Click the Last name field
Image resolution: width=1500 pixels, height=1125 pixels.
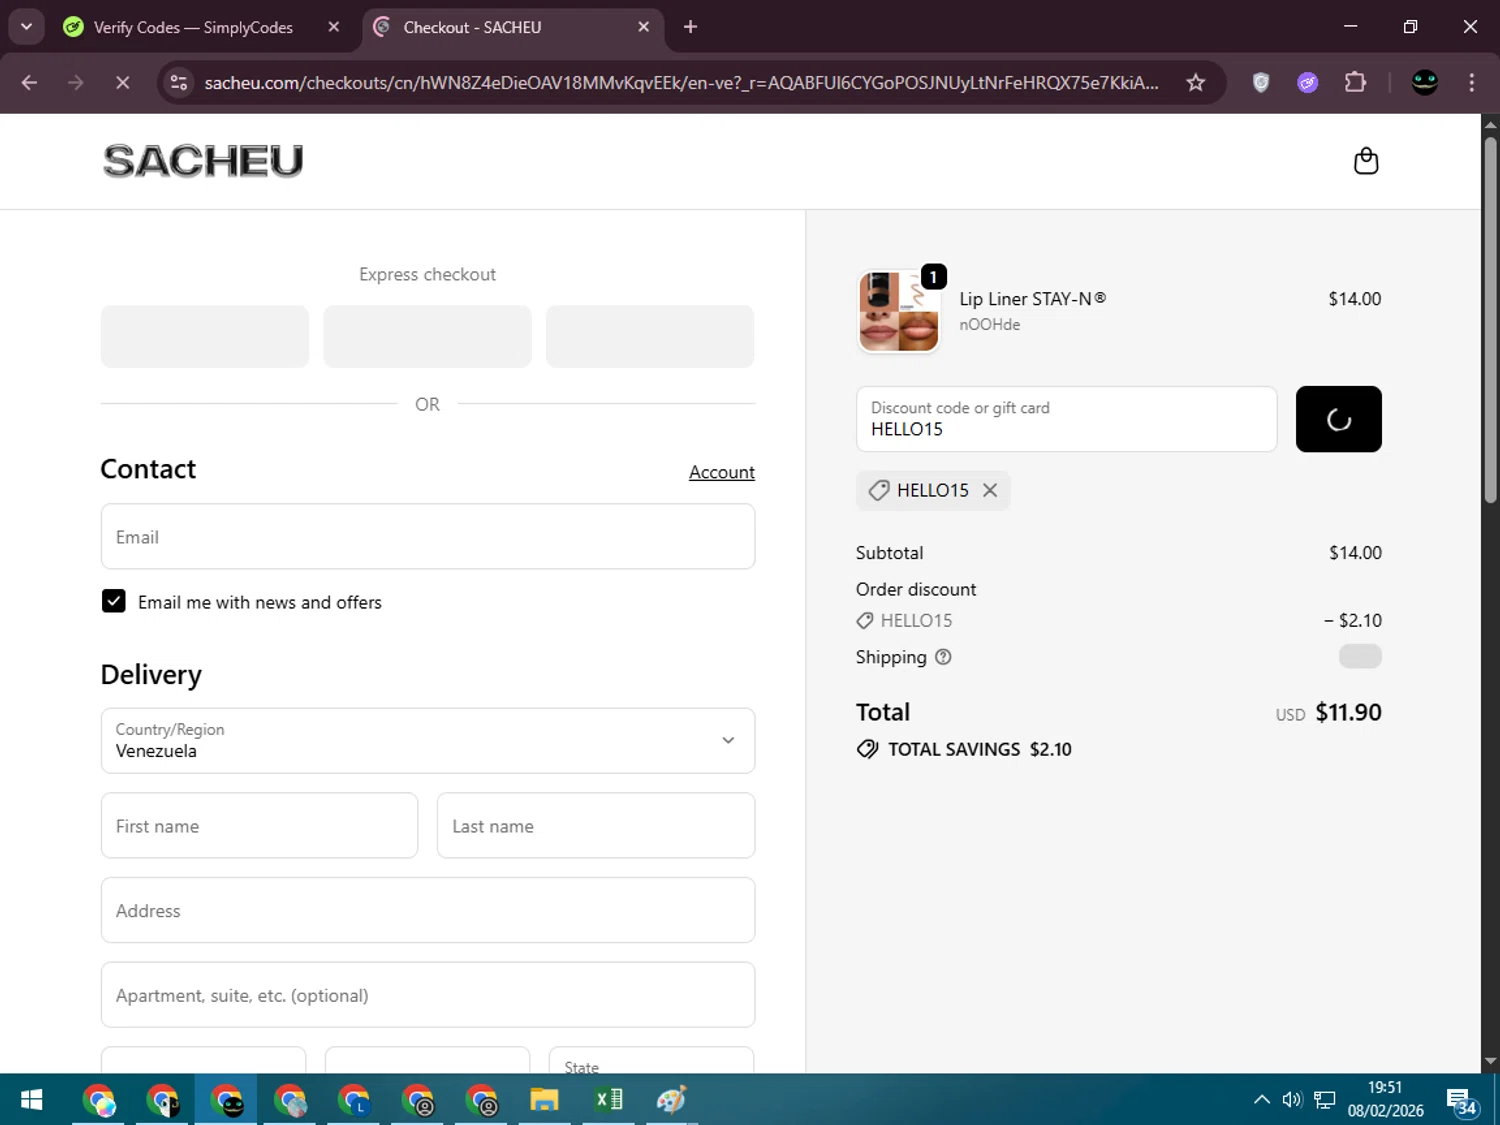point(596,826)
